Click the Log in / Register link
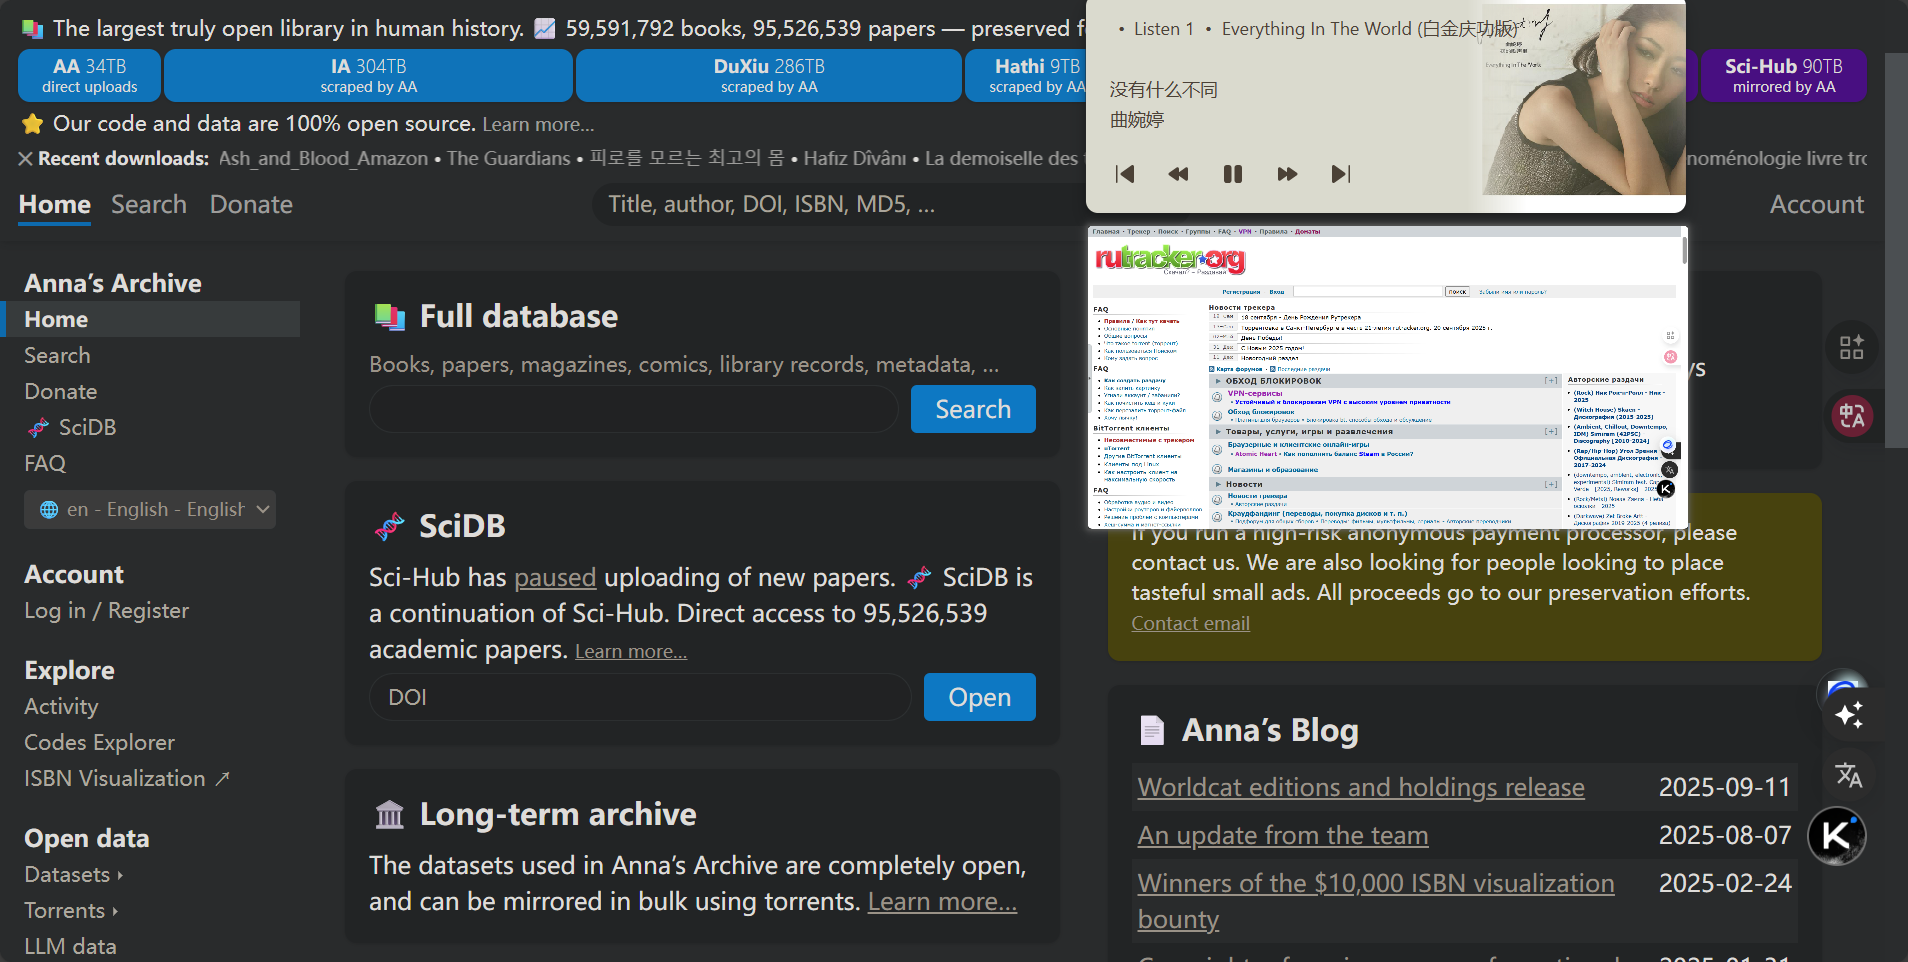The width and height of the screenshot is (1908, 962). (106, 611)
